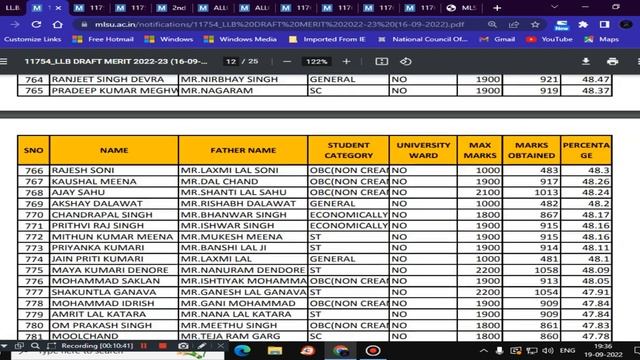Click the FATHER NAME column header
Viewport: 640px width, 360px height.
click(x=243, y=150)
